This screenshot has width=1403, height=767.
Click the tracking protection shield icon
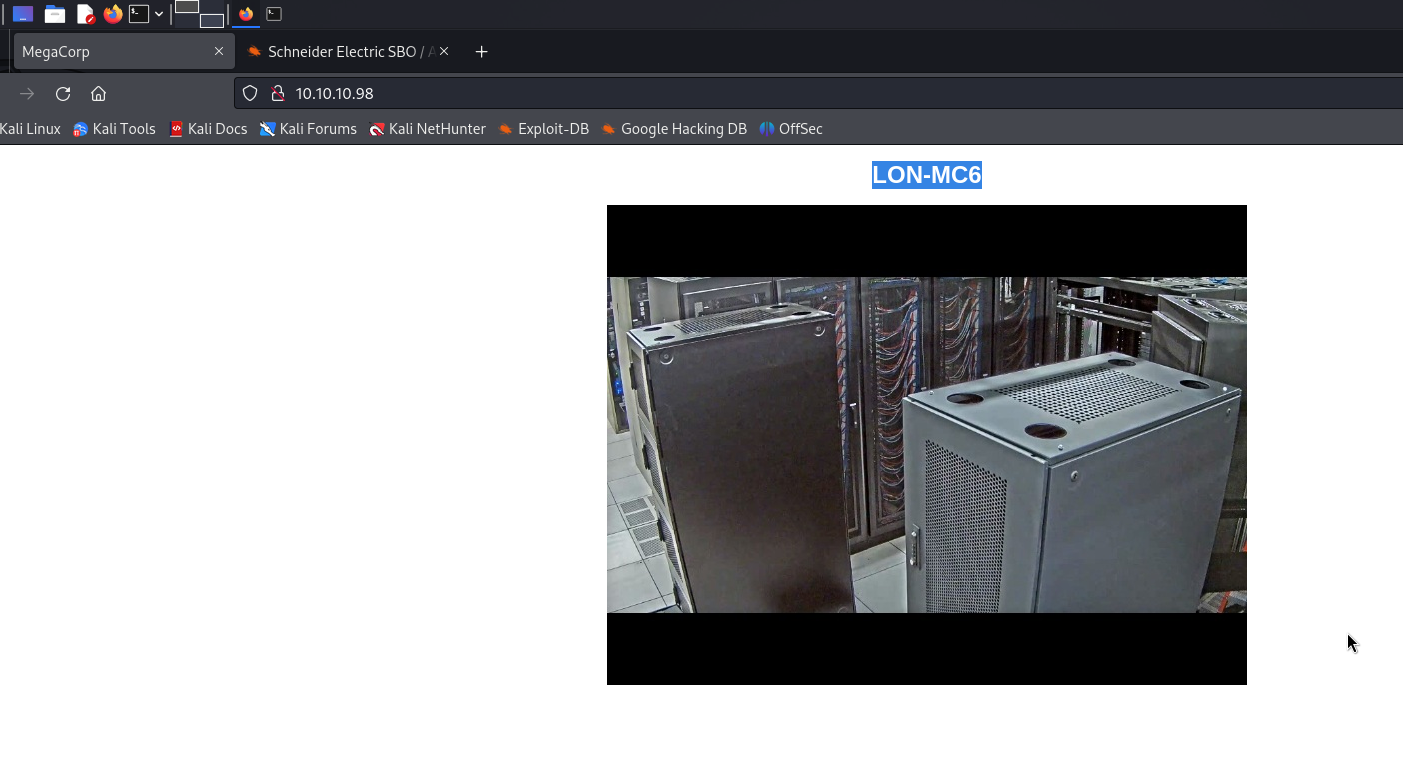[x=251, y=93]
